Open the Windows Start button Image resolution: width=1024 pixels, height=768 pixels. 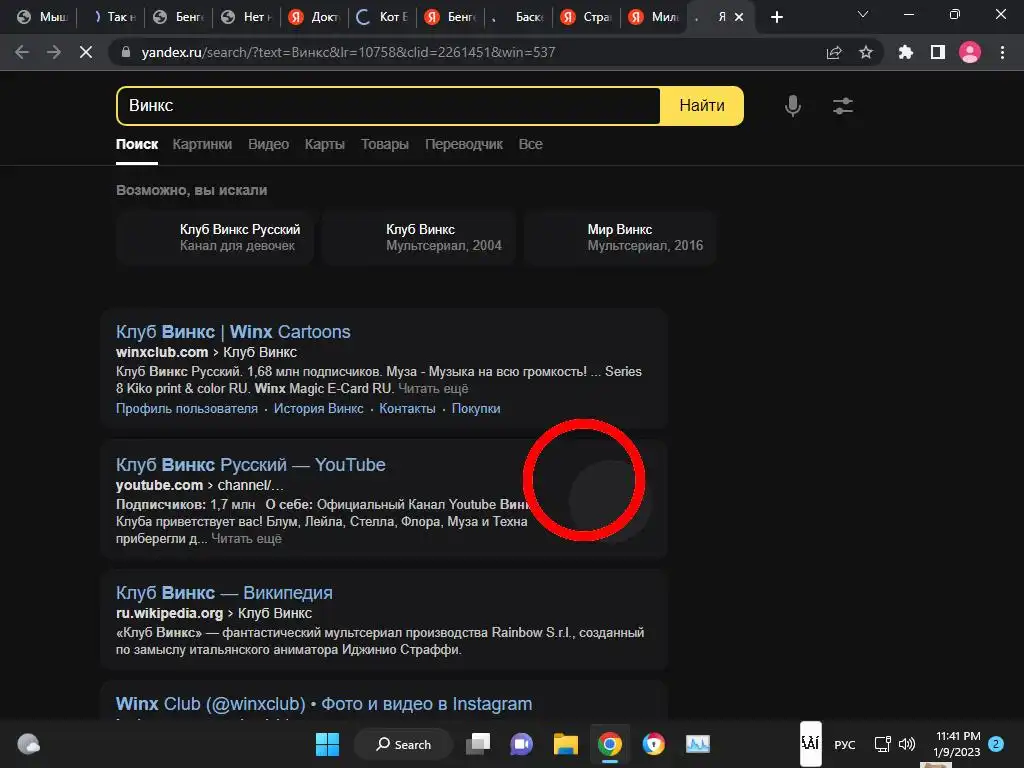pyautogui.click(x=327, y=744)
